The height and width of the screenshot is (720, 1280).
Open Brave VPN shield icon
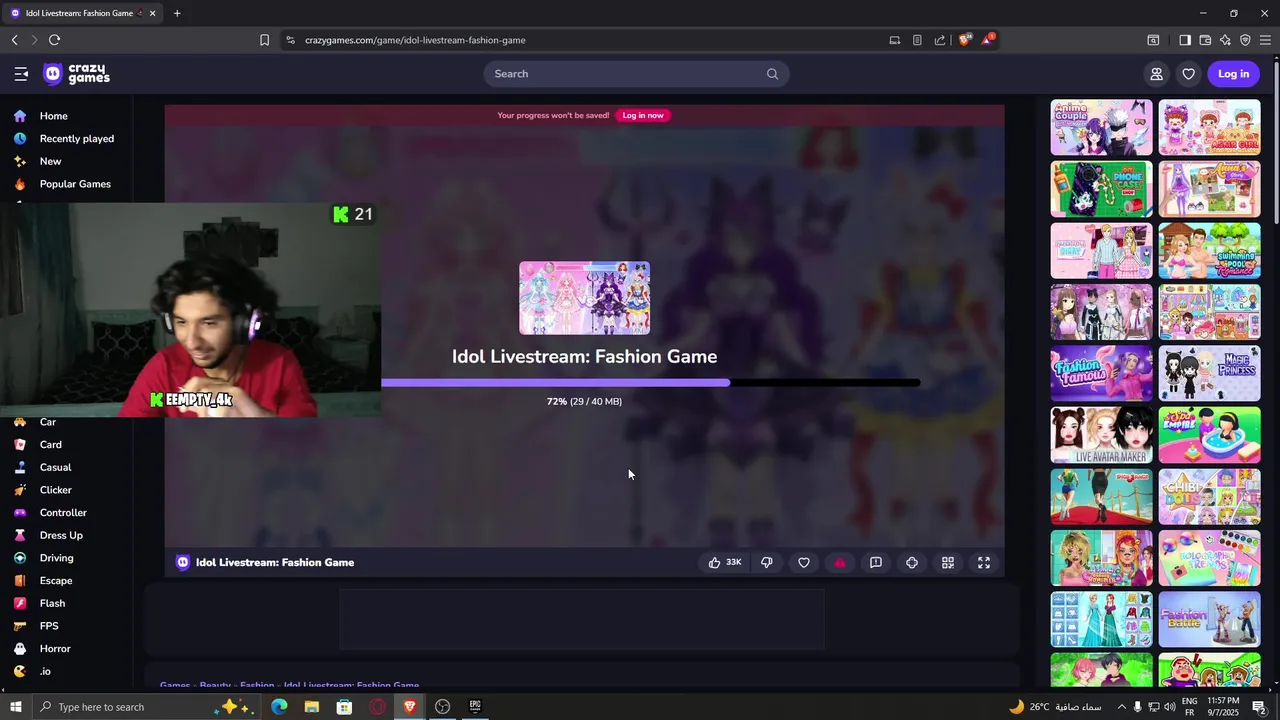tap(1245, 40)
